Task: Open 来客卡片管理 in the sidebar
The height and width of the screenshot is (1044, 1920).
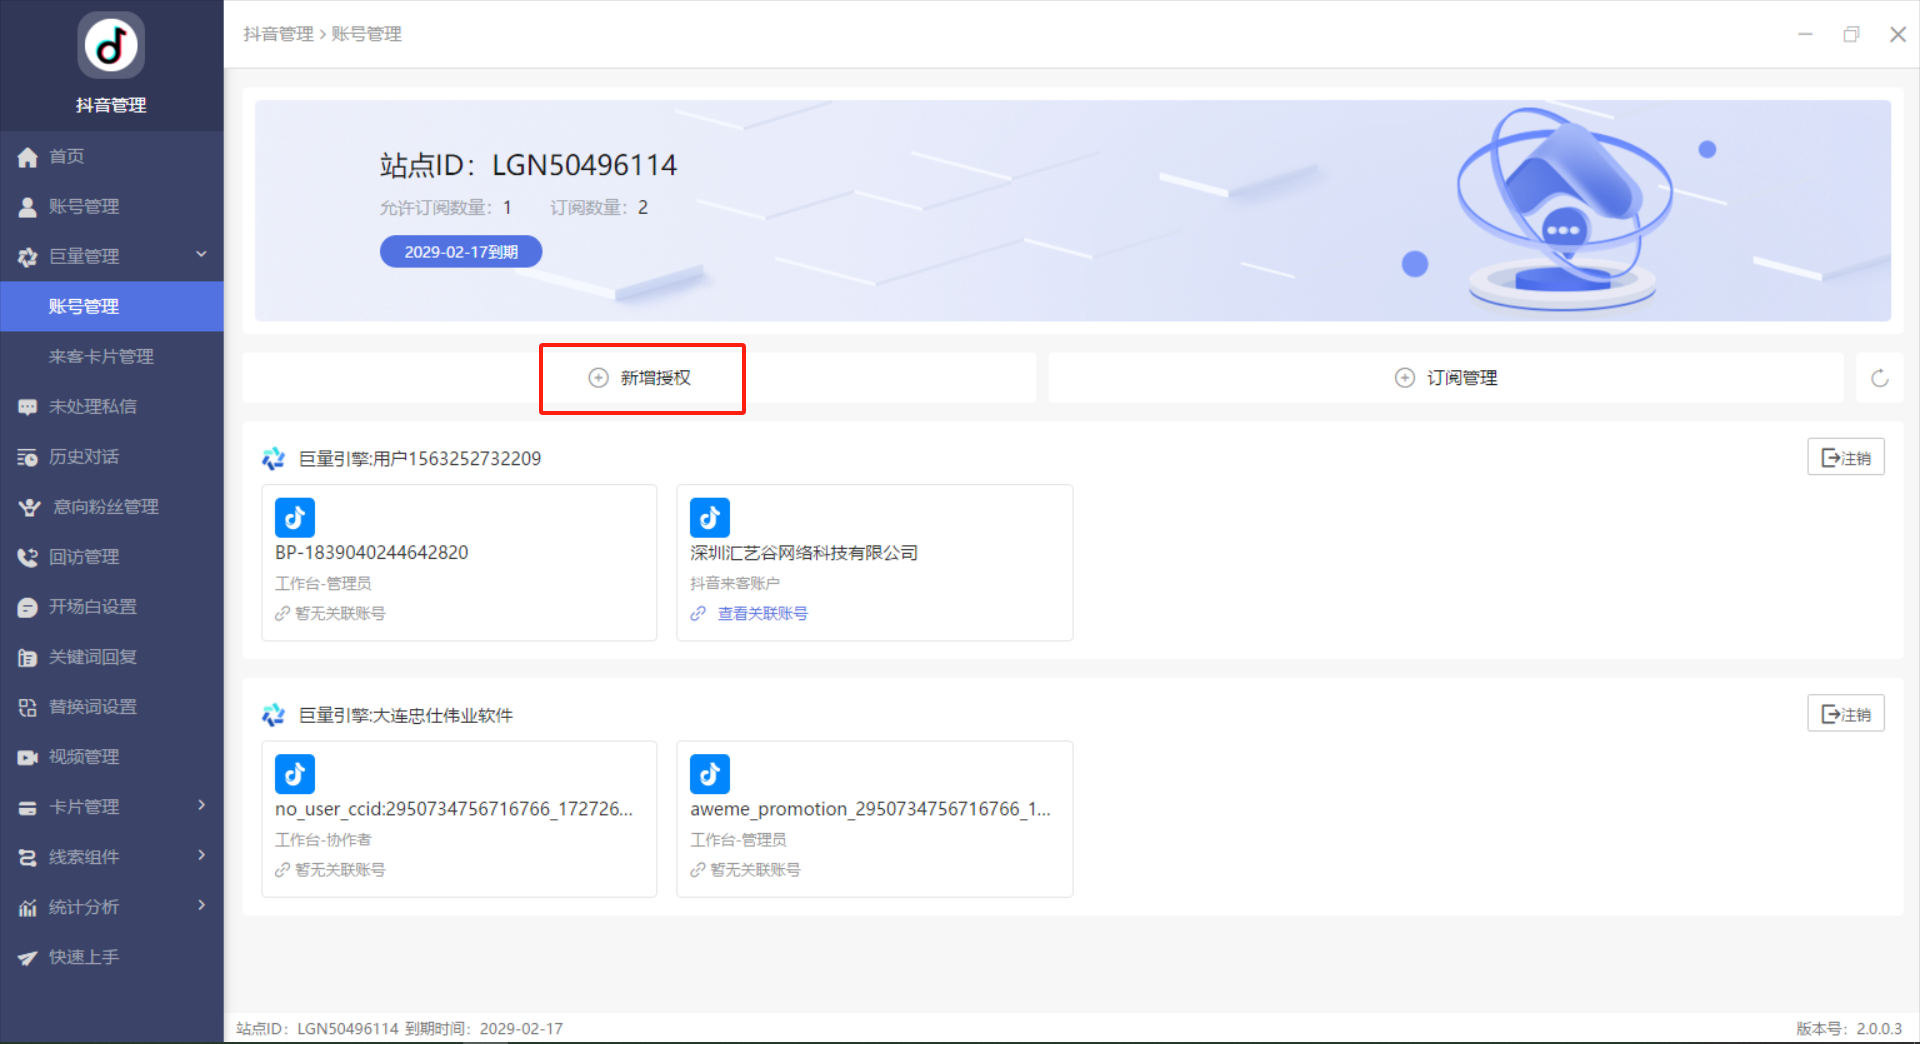Action: tap(101, 357)
